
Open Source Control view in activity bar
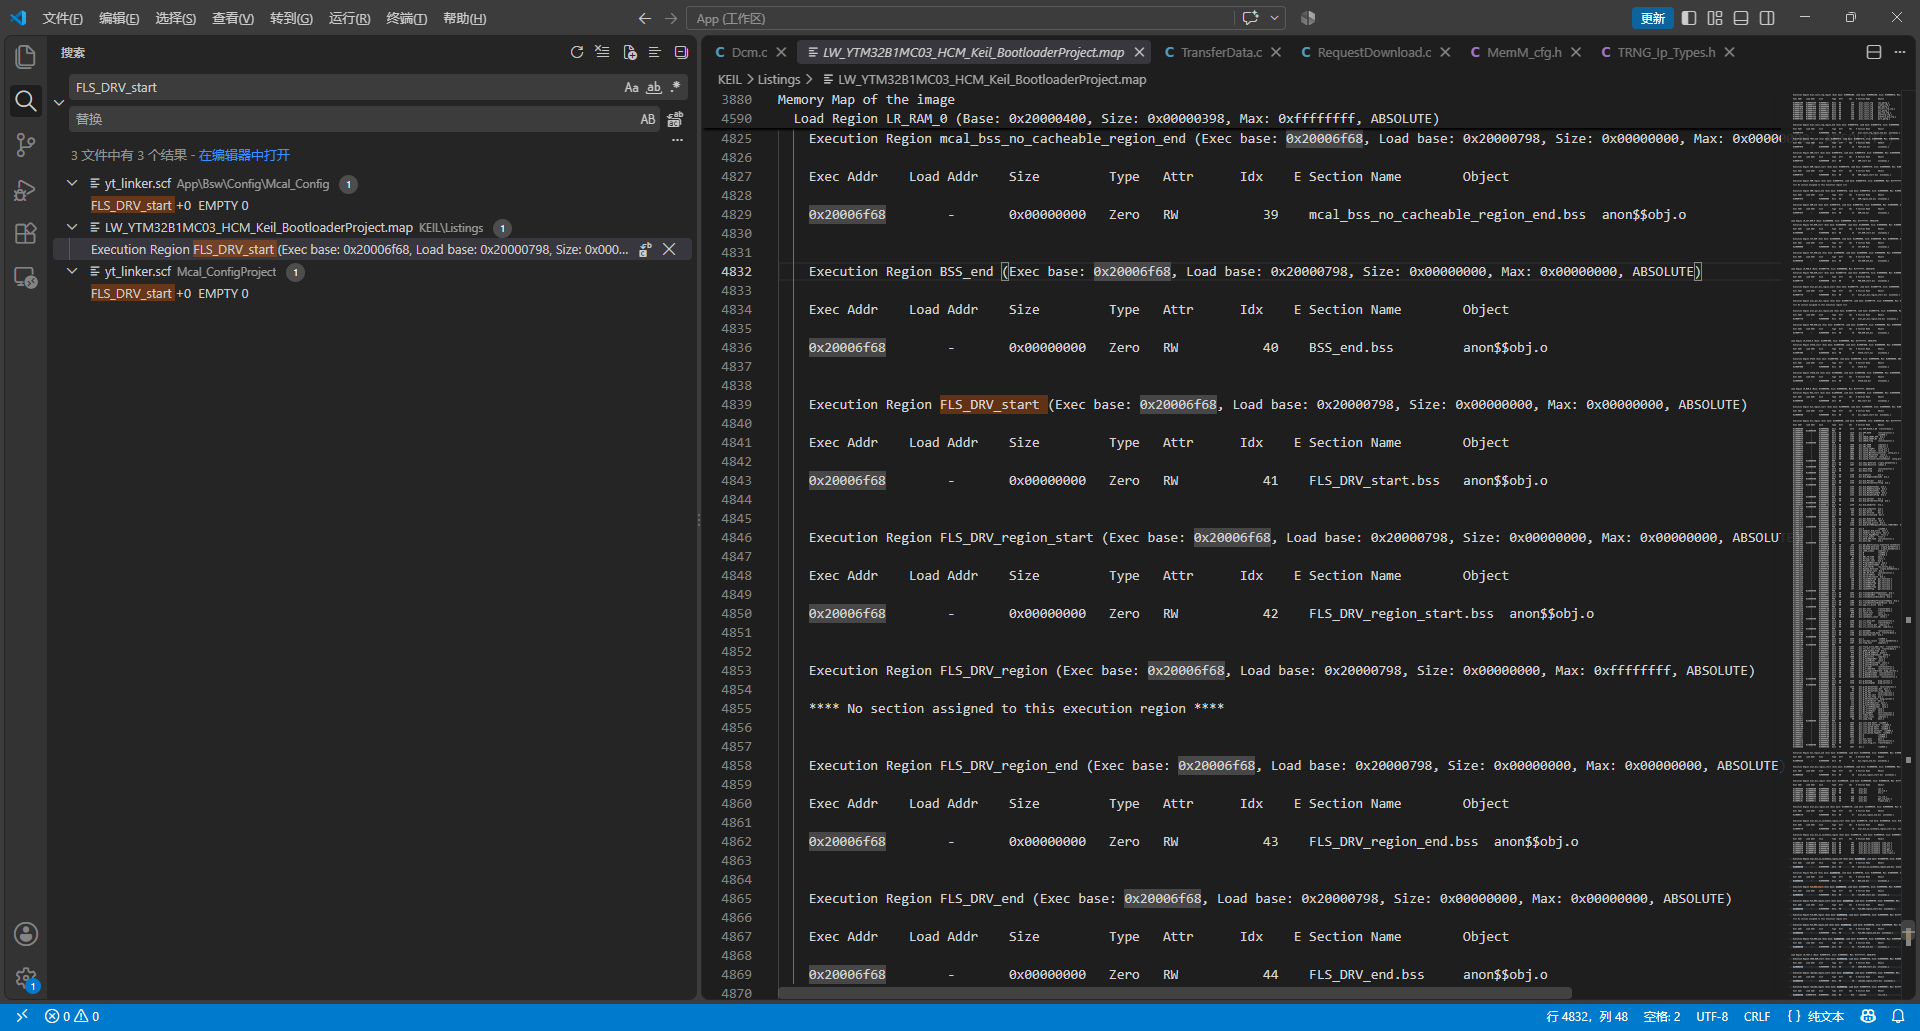26,145
